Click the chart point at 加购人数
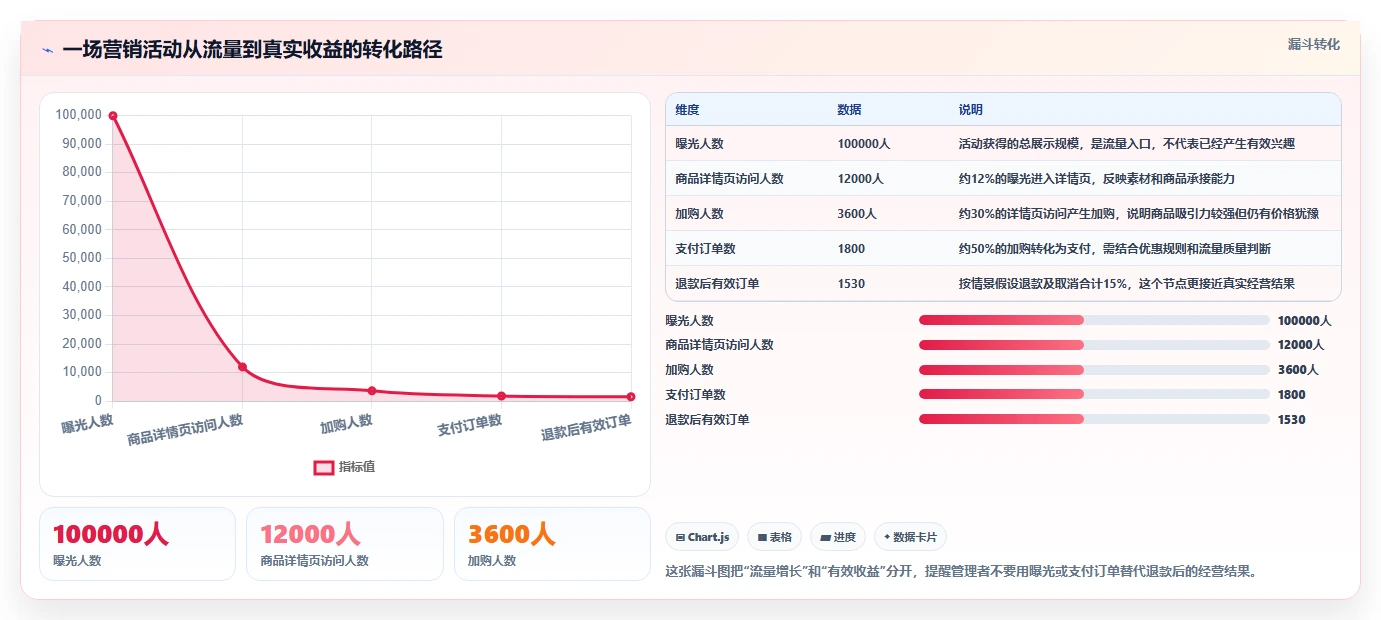This screenshot has height=620, width=1381. click(372, 391)
